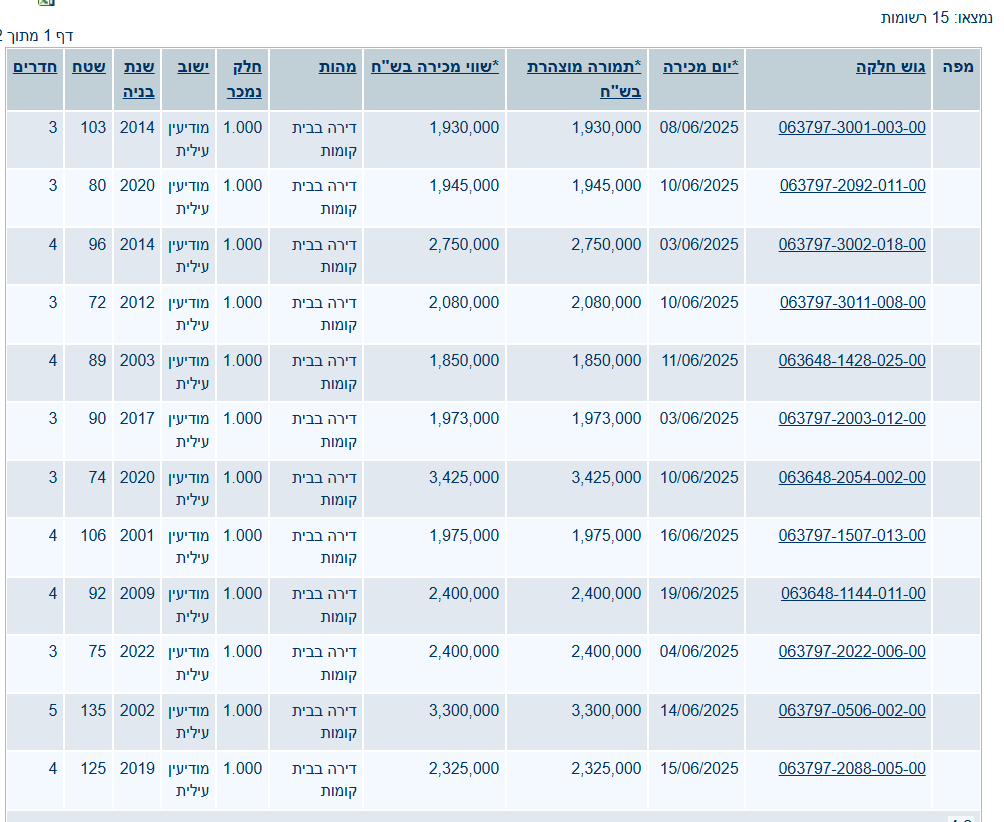Select declared price 3,425,000
The image size is (1004, 822).
(x=606, y=478)
